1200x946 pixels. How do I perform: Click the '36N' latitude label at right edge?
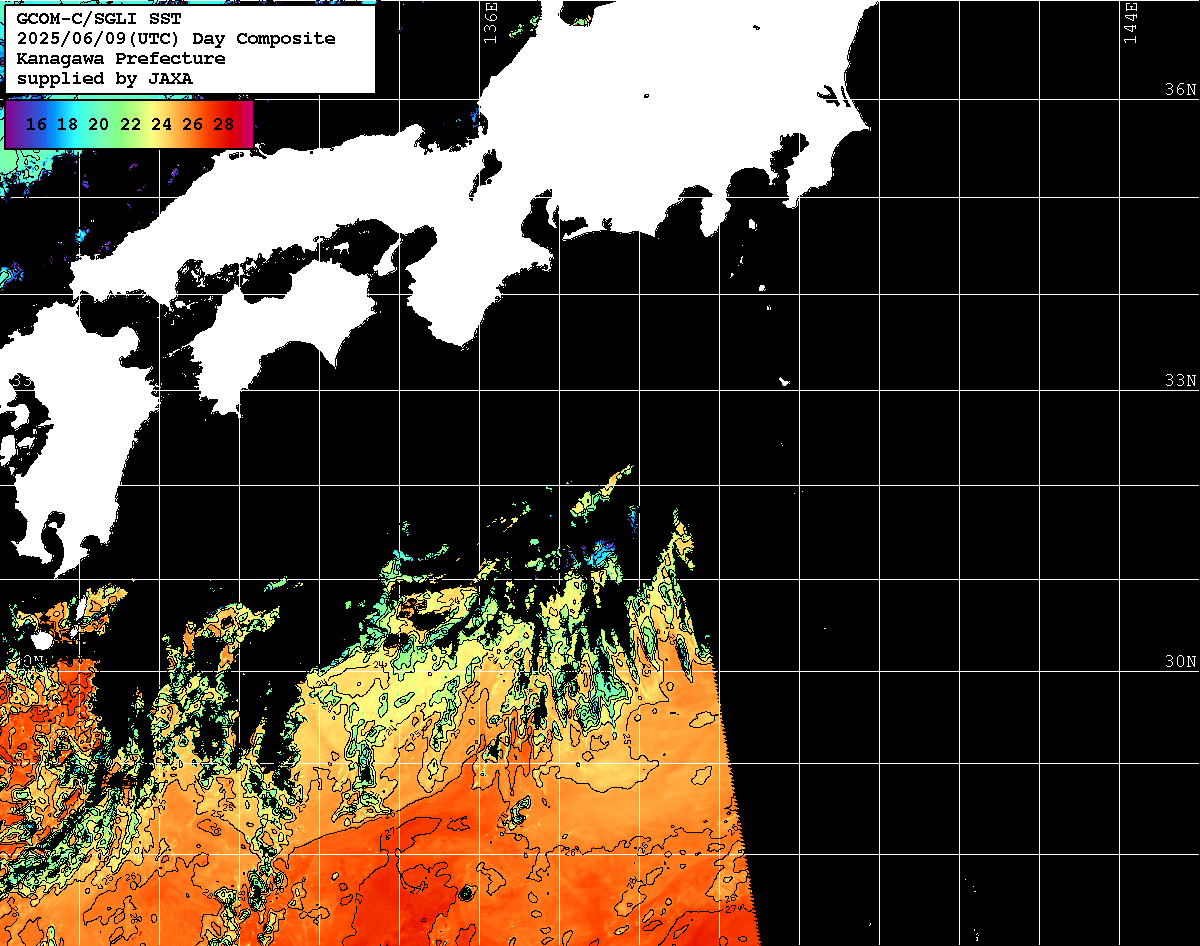1180,90
